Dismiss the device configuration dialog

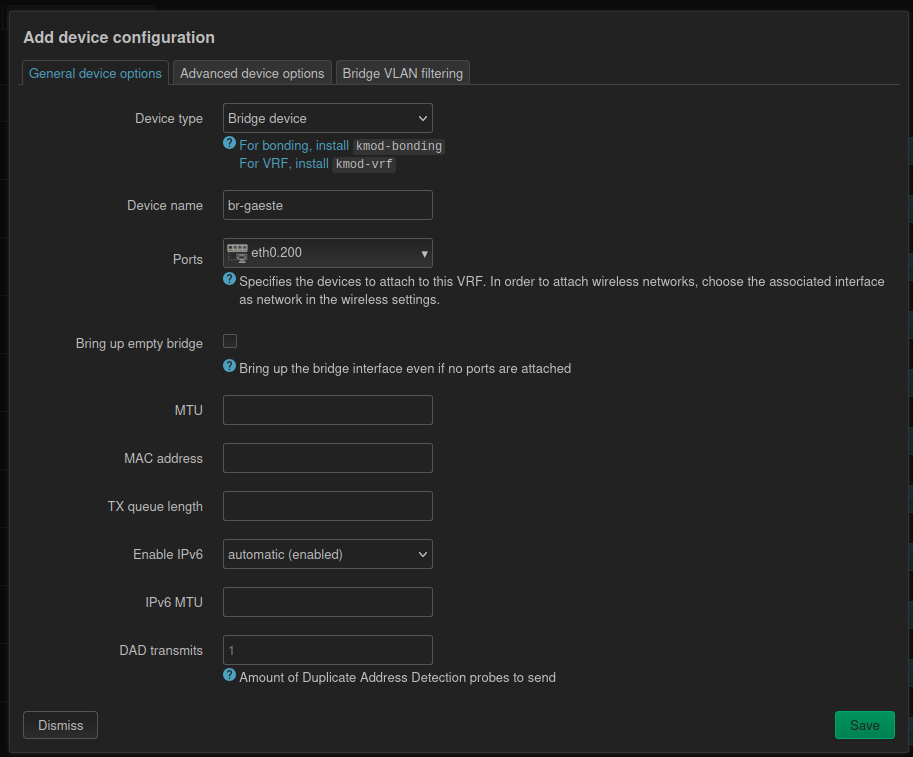click(x=61, y=725)
